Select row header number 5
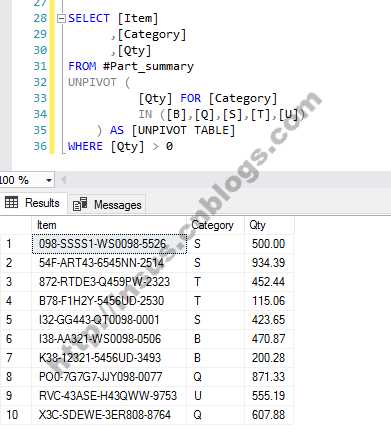The image size is (391, 434). pyautogui.click(x=16, y=320)
